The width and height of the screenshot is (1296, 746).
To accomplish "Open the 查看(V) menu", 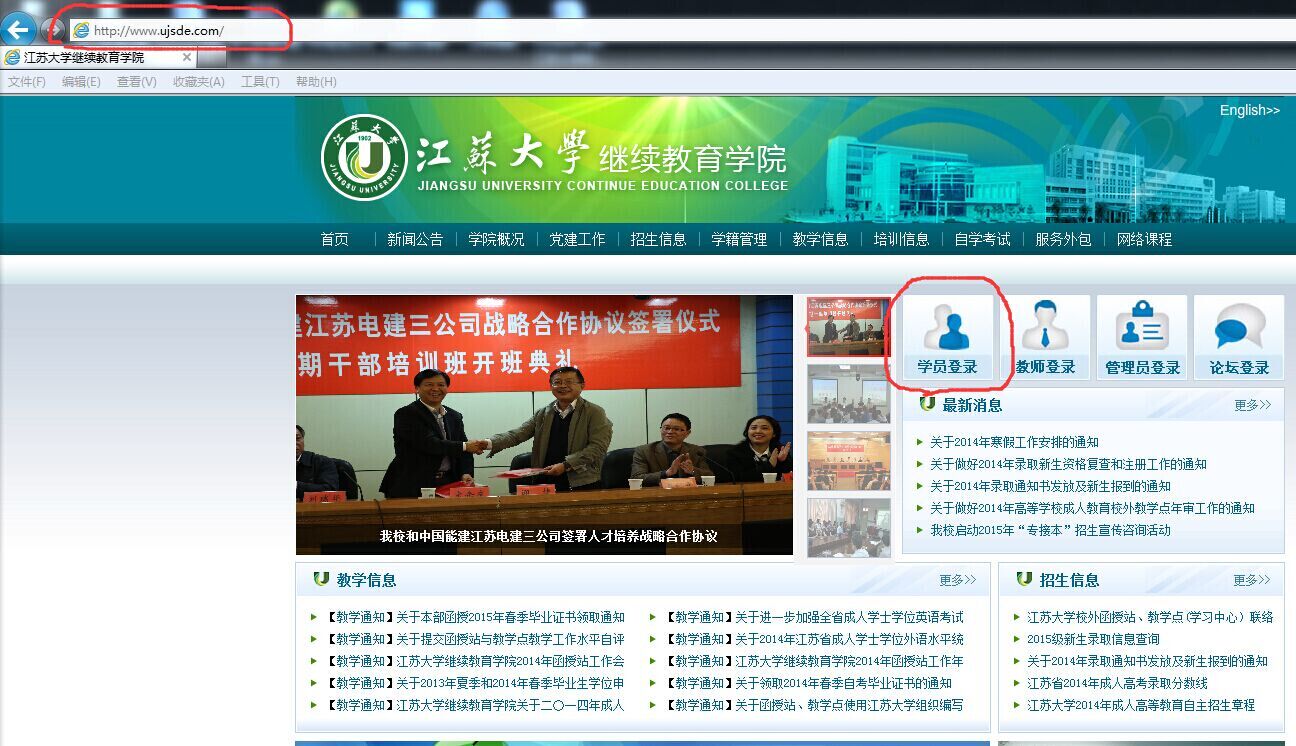I will click(137, 82).
